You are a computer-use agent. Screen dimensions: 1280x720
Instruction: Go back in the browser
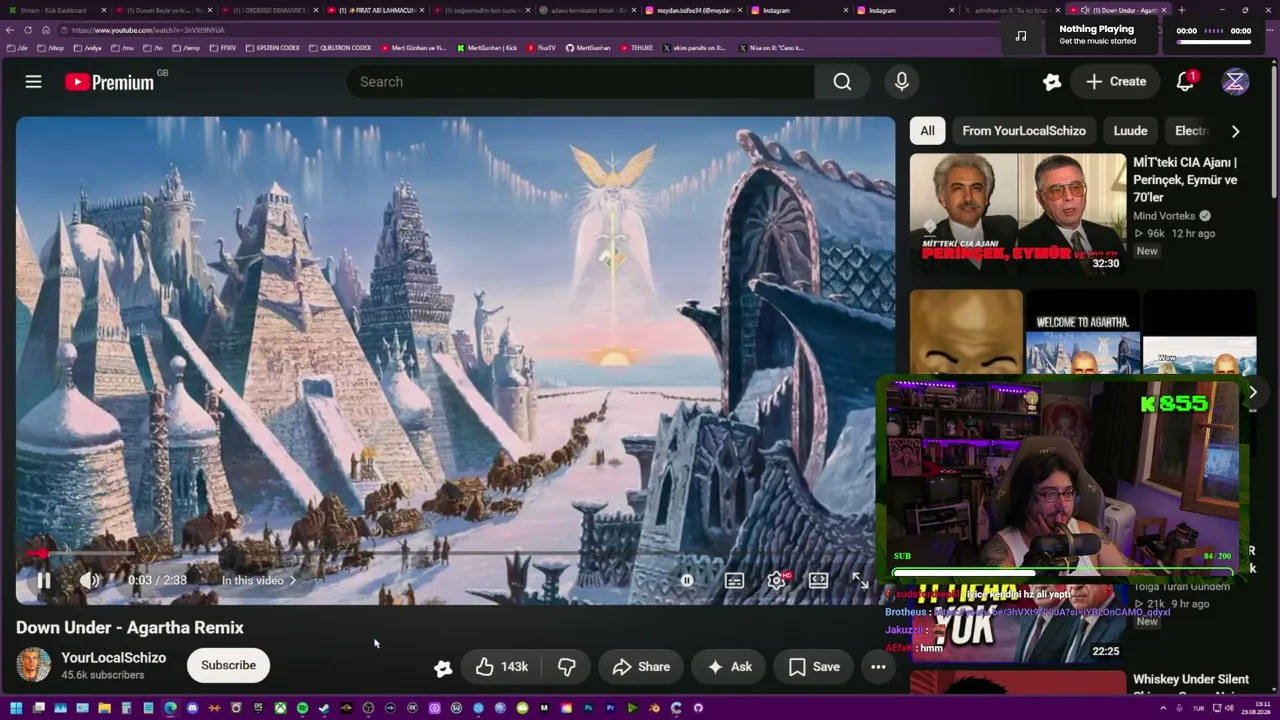coord(11,30)
